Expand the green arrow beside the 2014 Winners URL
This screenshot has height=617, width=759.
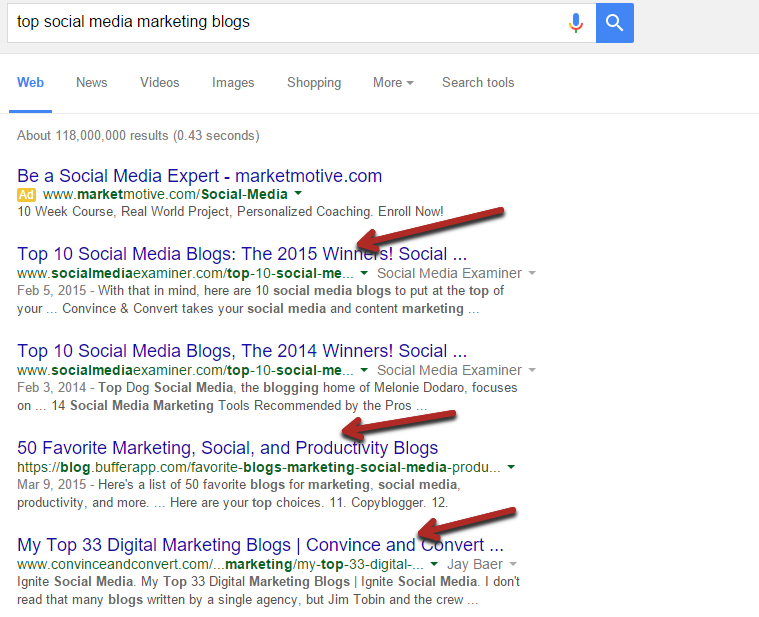(364, 370)
